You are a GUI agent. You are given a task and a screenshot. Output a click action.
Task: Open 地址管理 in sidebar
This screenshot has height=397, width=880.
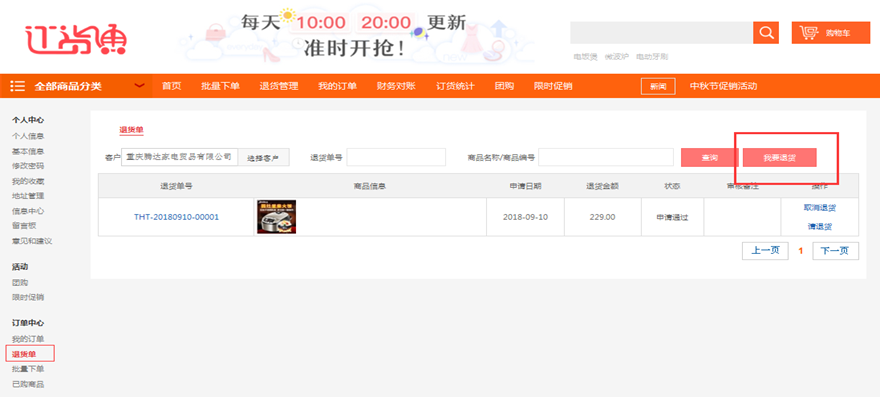(x=28, y=196)
